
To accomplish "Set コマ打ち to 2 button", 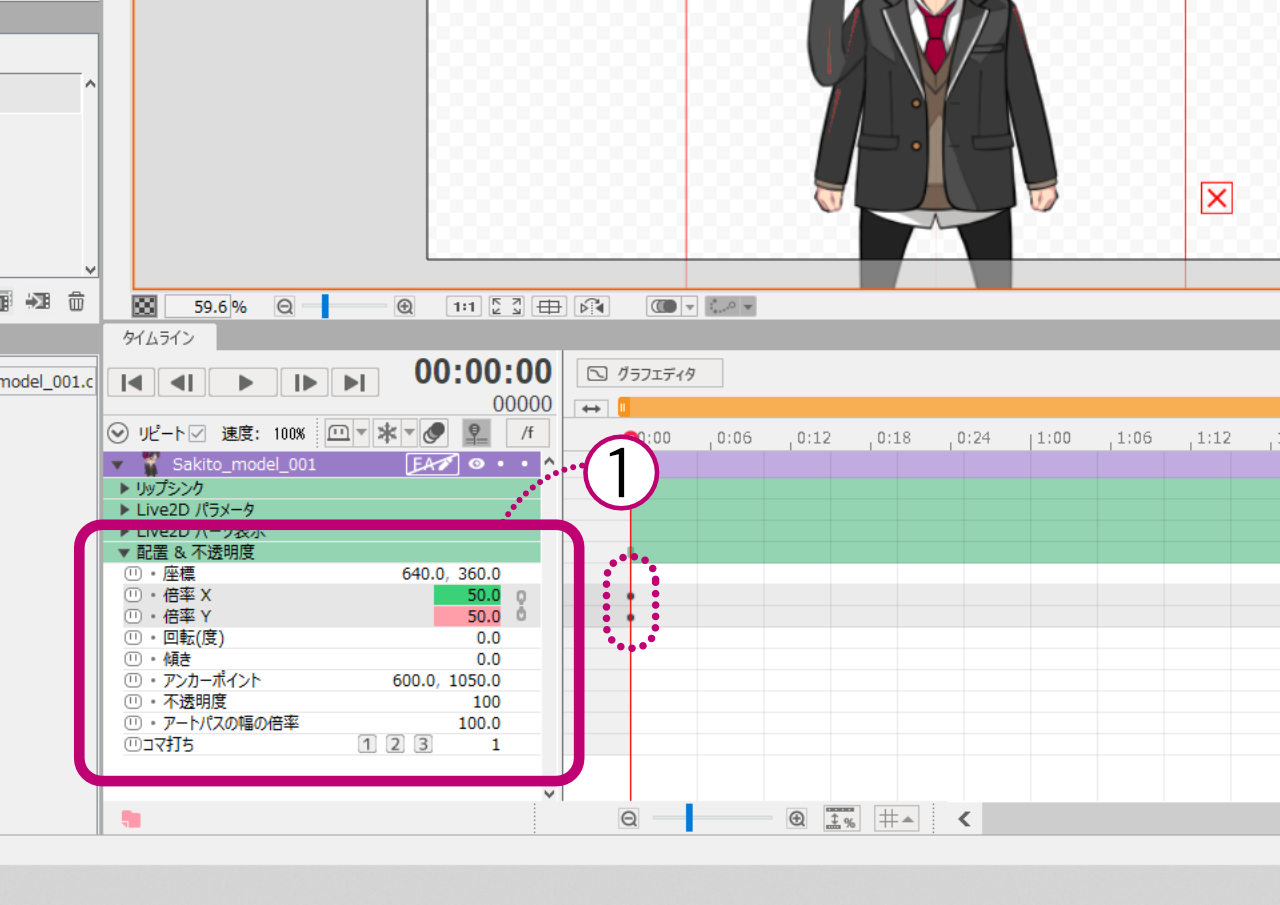I will click(x=395, y=744).
